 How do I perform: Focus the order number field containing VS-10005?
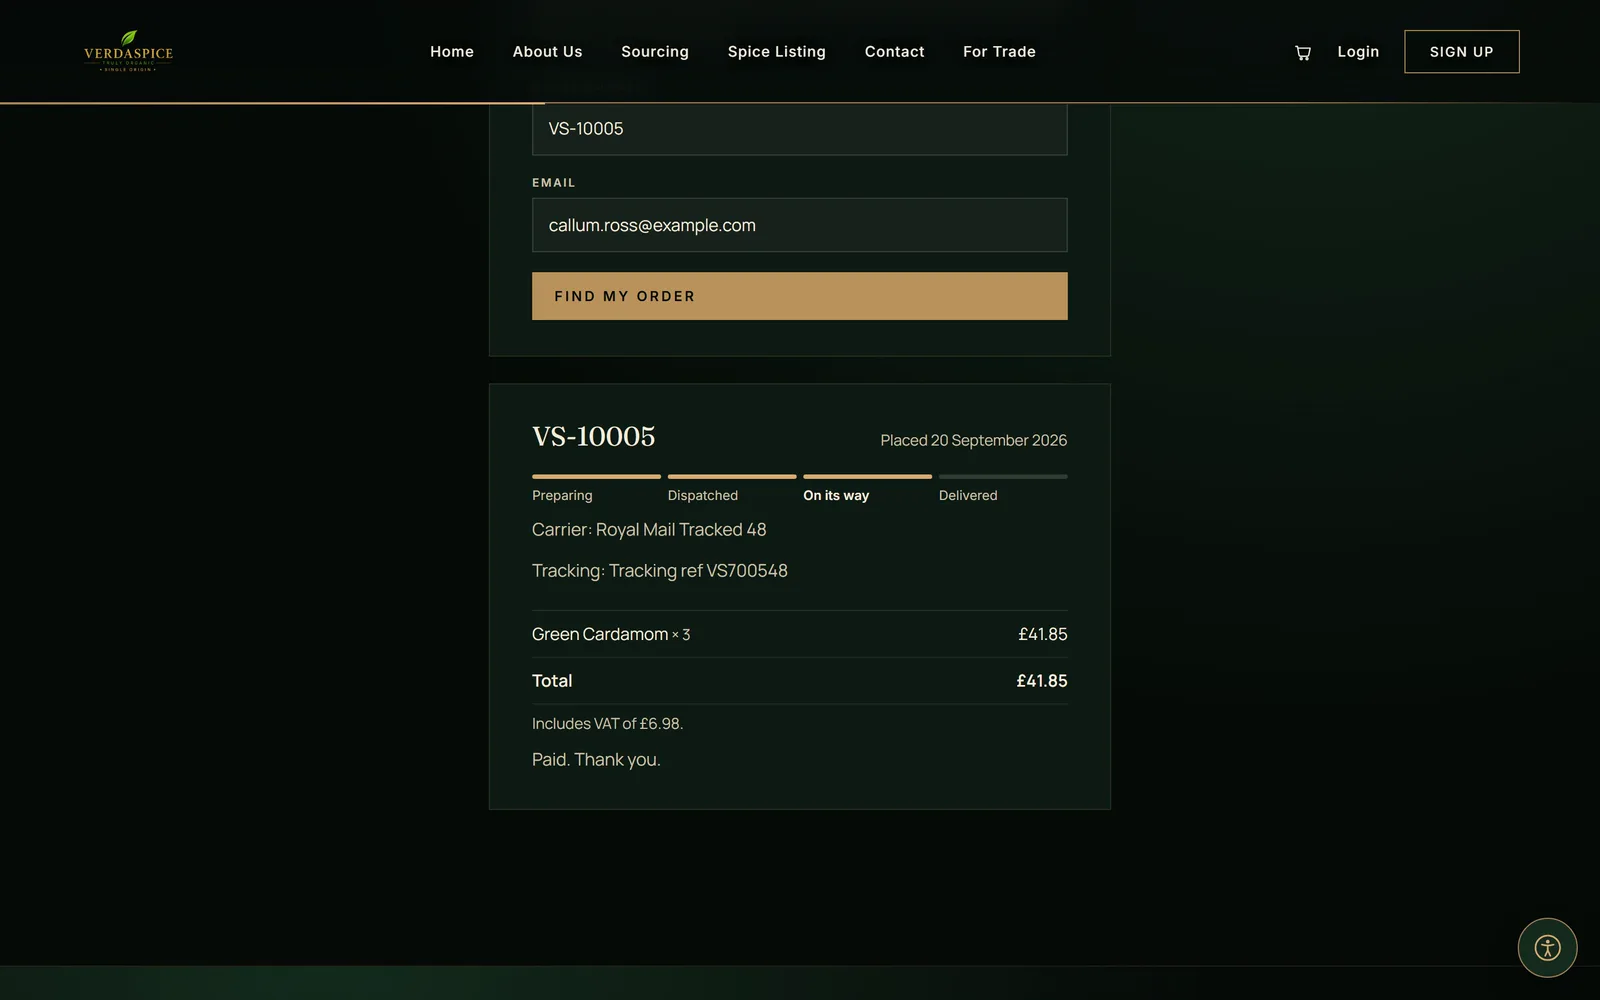coord(799,129)
